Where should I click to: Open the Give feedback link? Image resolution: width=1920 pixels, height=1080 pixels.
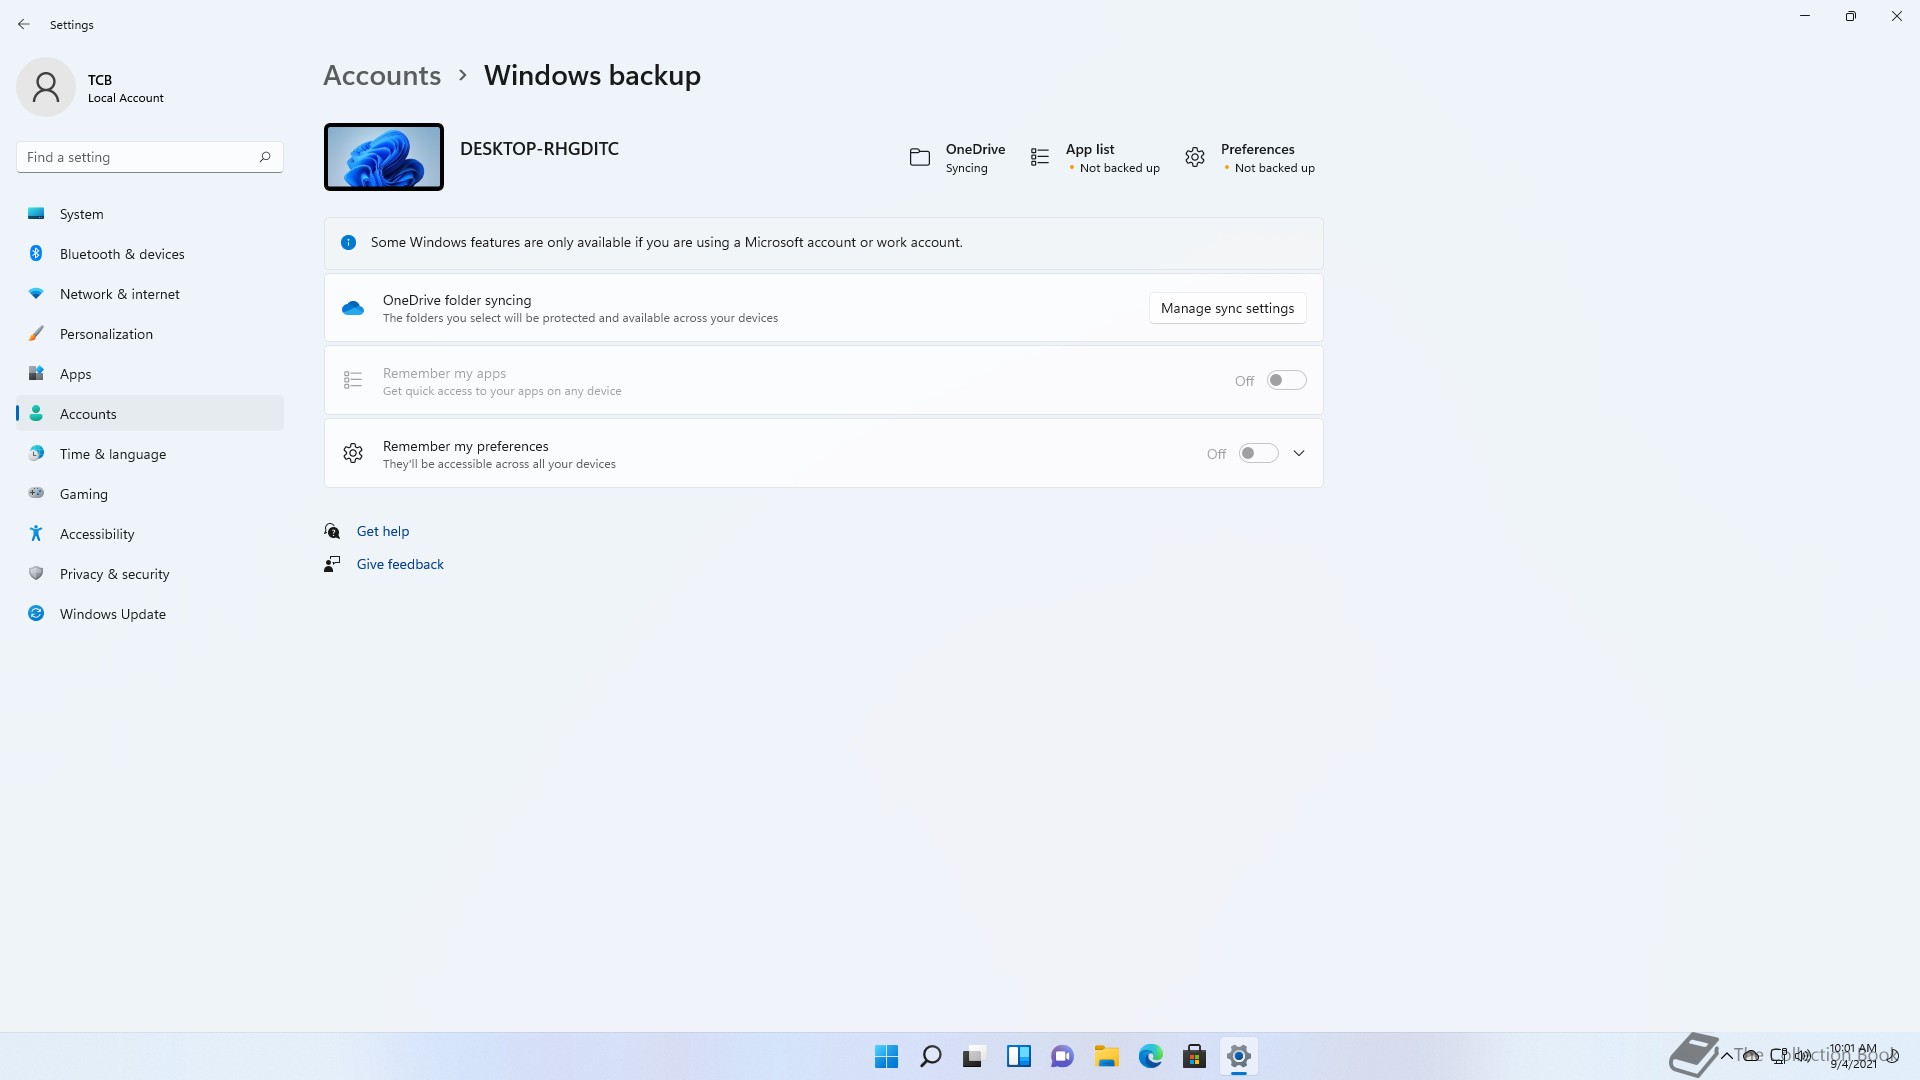(x=400, y=564)
